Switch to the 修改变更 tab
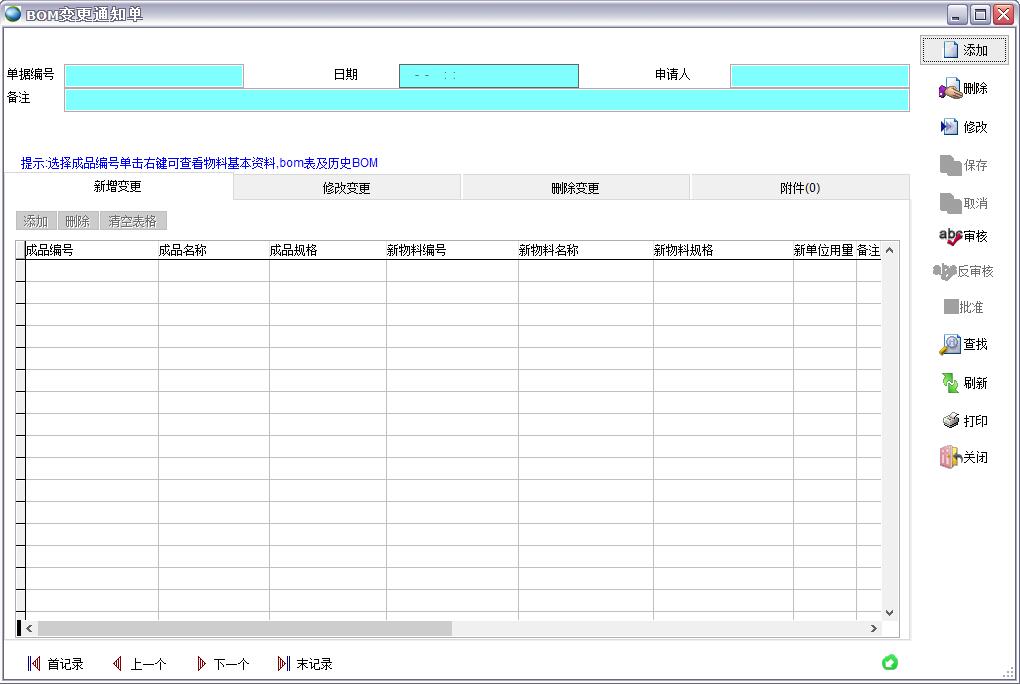 pyautogui.click(x=346, y=188)
